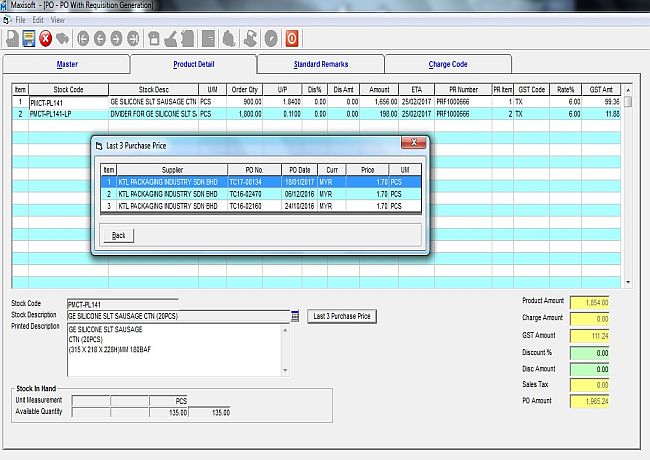
Task: Go to next record arrow icon
Action: tap(117, 39)
